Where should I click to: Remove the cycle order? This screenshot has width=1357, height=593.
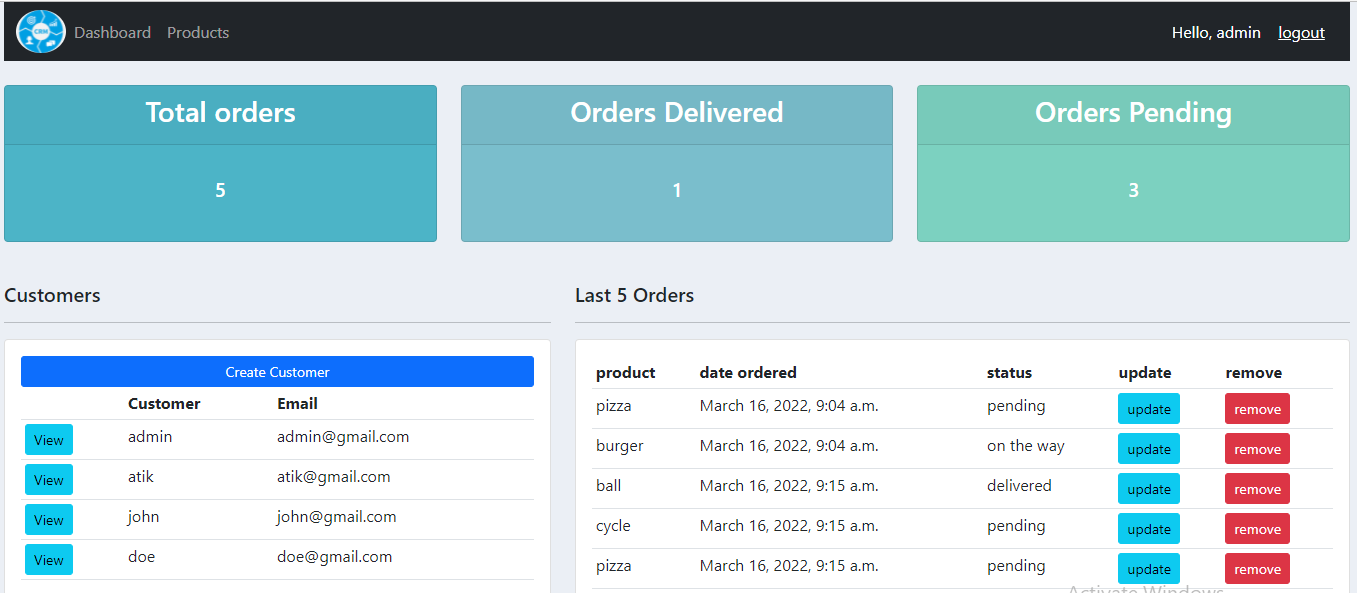tap(1257, 528)
